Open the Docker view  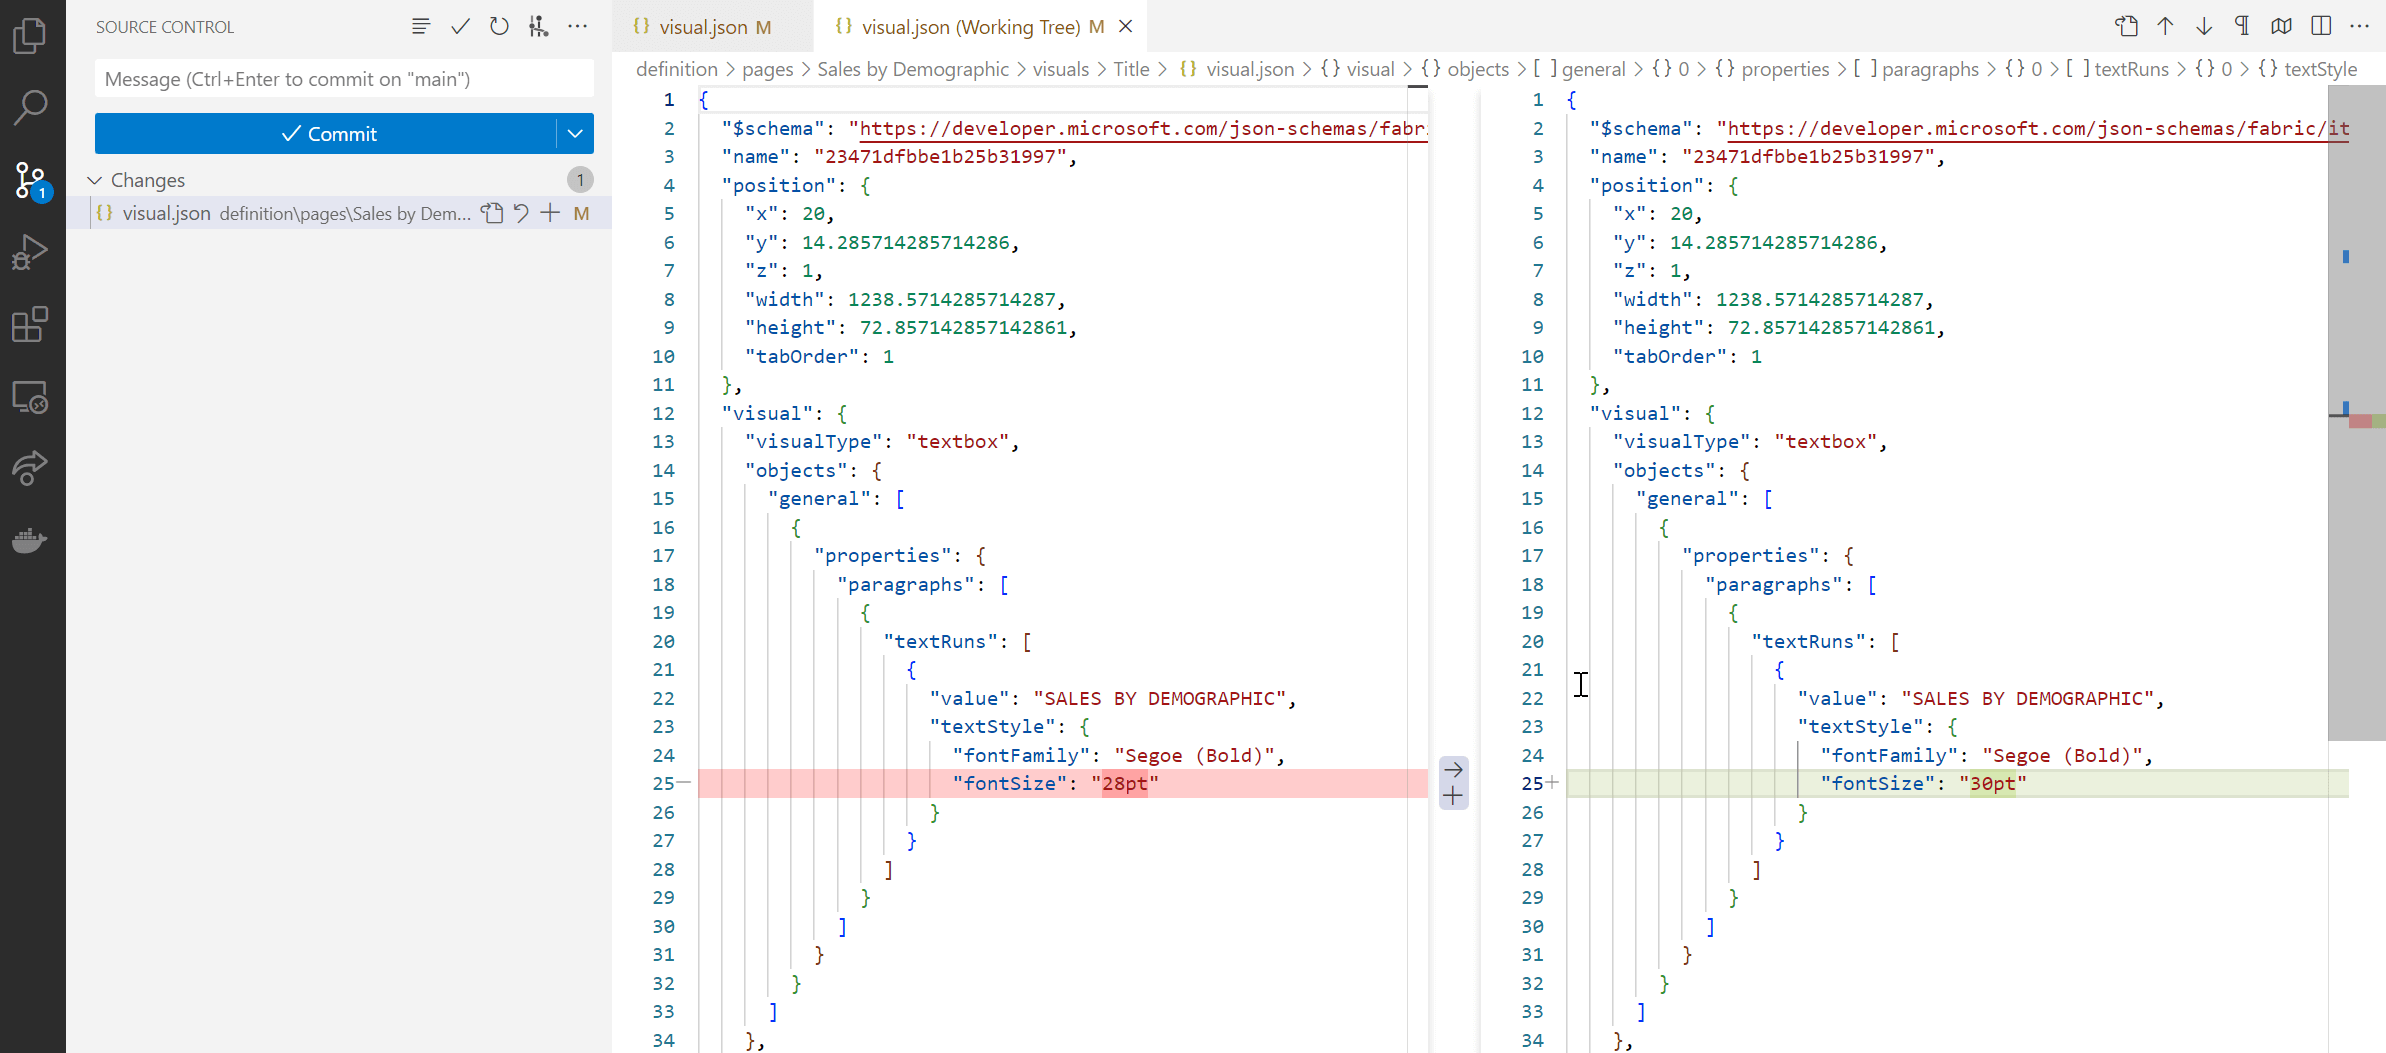30,541
